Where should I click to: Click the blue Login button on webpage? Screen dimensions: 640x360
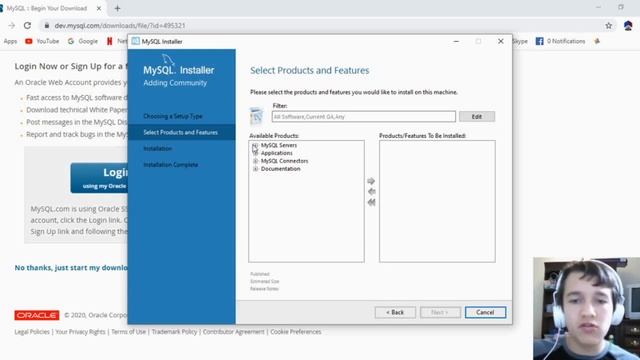click(x=99, y=178)
